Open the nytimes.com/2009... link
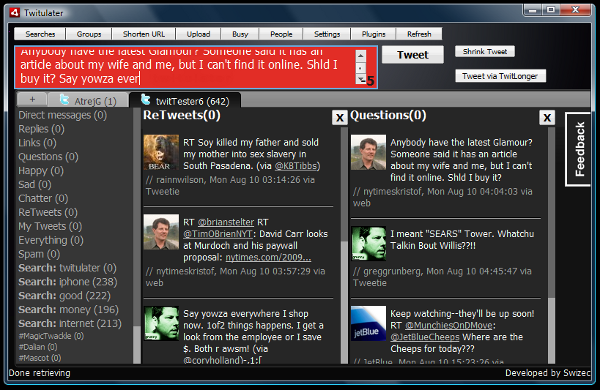This screenshot has width=600, height=390. coord(268,257)
